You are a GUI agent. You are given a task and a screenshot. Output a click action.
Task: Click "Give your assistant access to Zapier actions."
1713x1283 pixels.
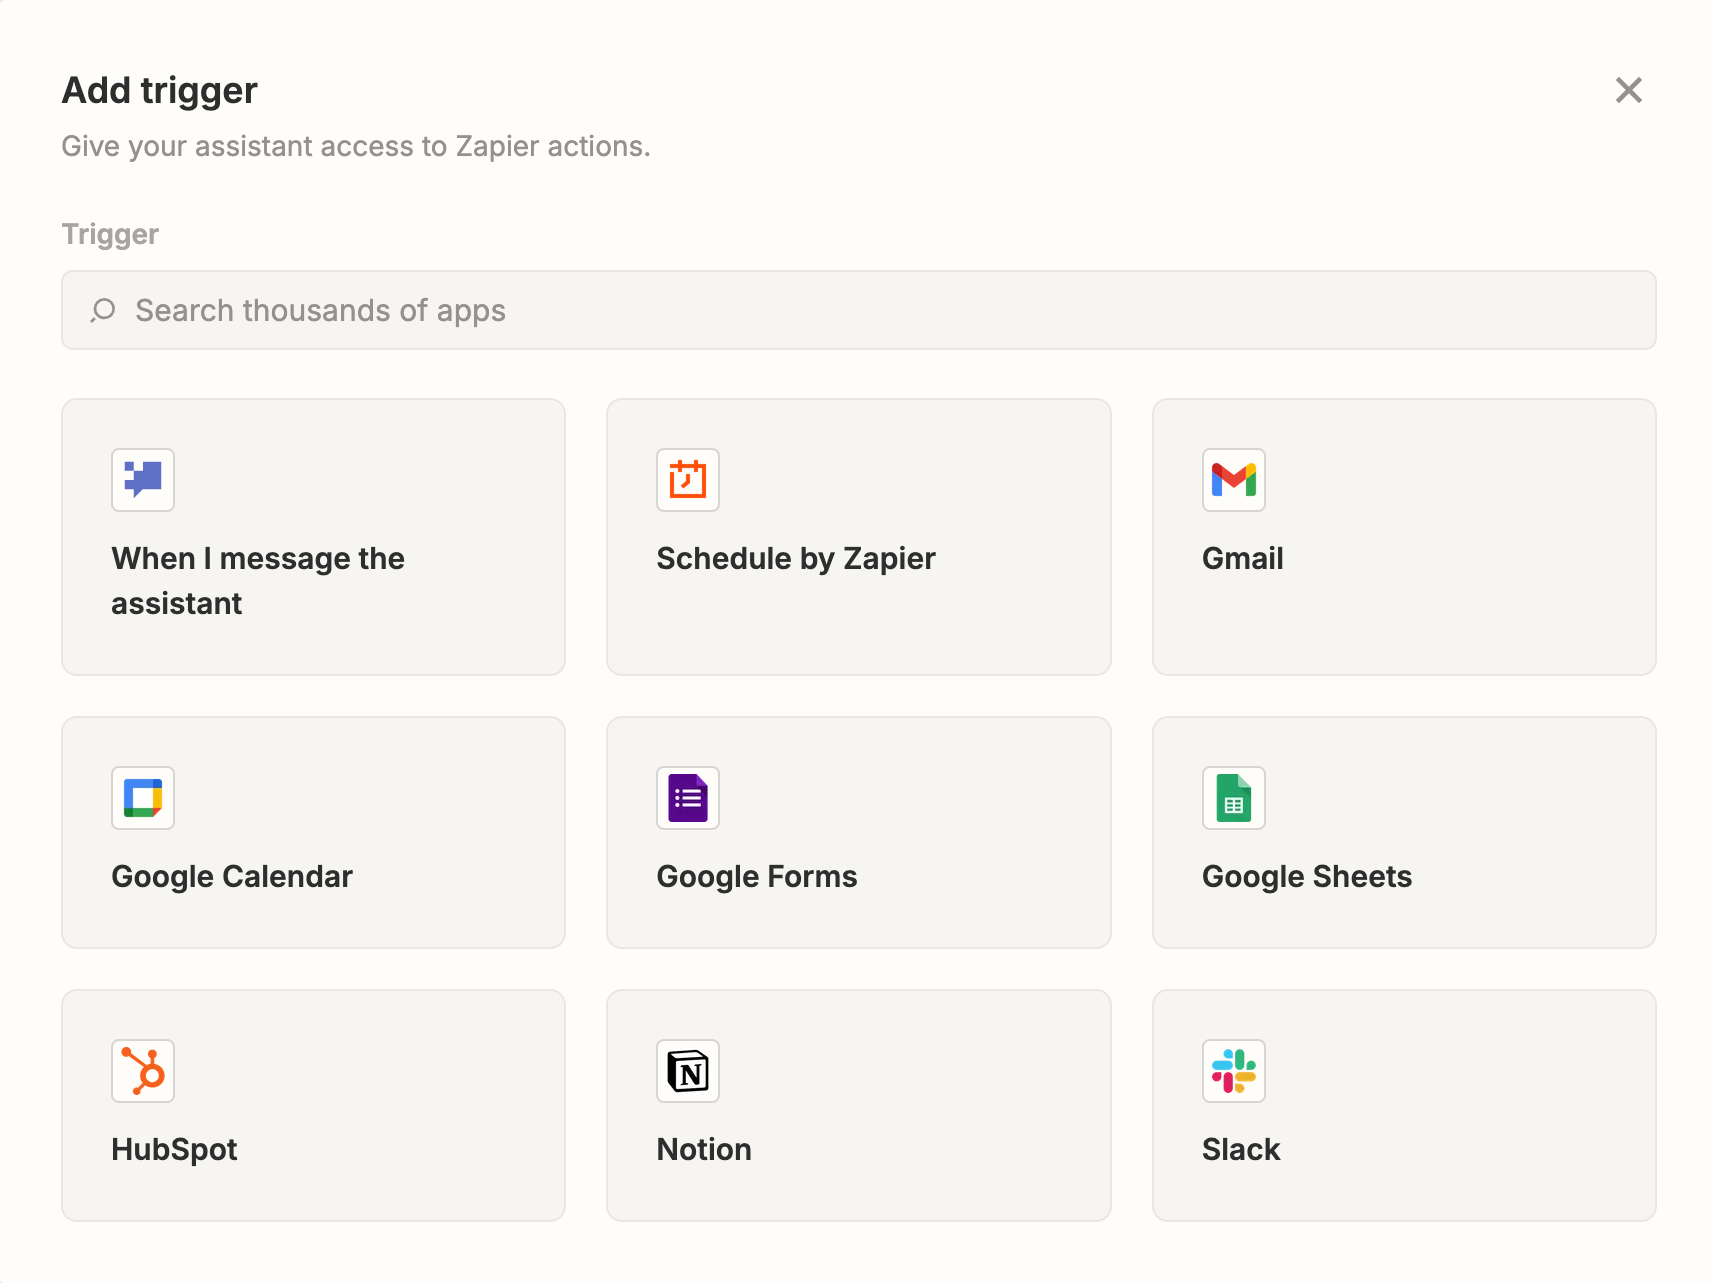(x=356, y=147)
